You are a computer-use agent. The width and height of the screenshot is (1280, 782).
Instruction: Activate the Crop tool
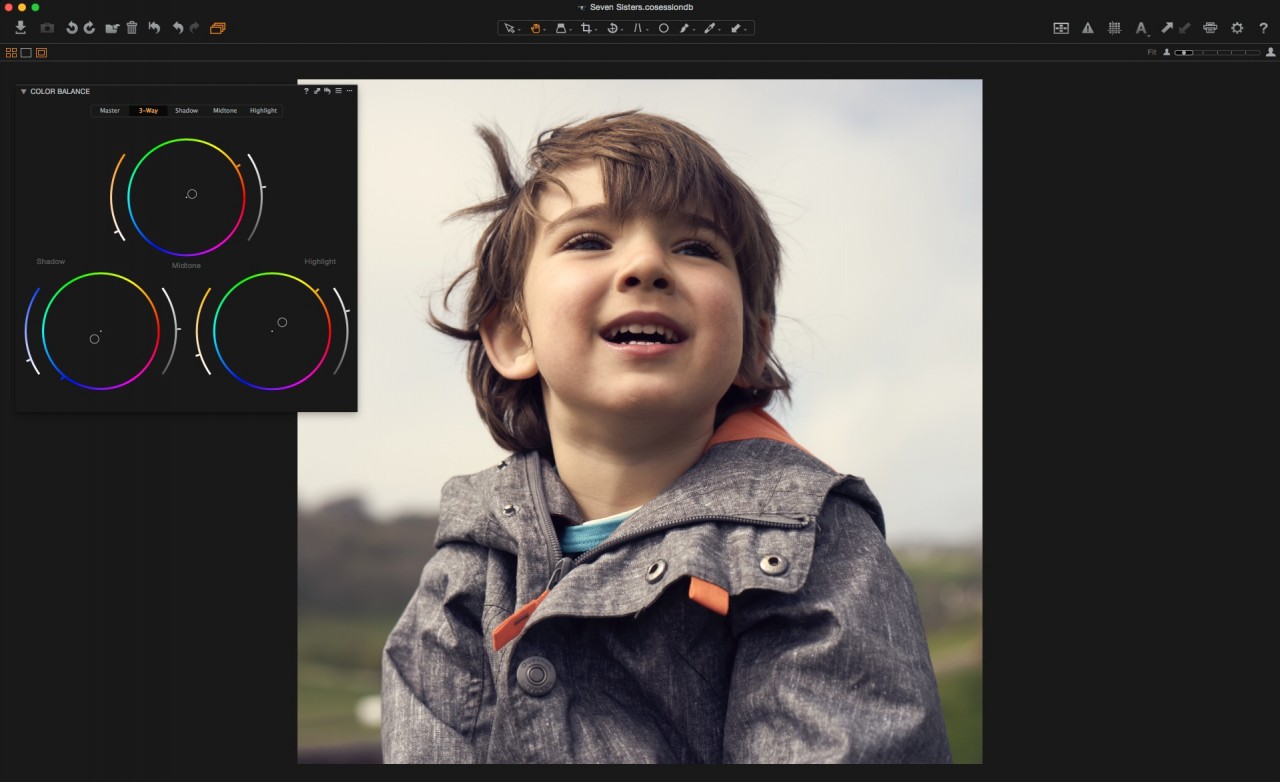pyautogui.click(x=588, y=28)
